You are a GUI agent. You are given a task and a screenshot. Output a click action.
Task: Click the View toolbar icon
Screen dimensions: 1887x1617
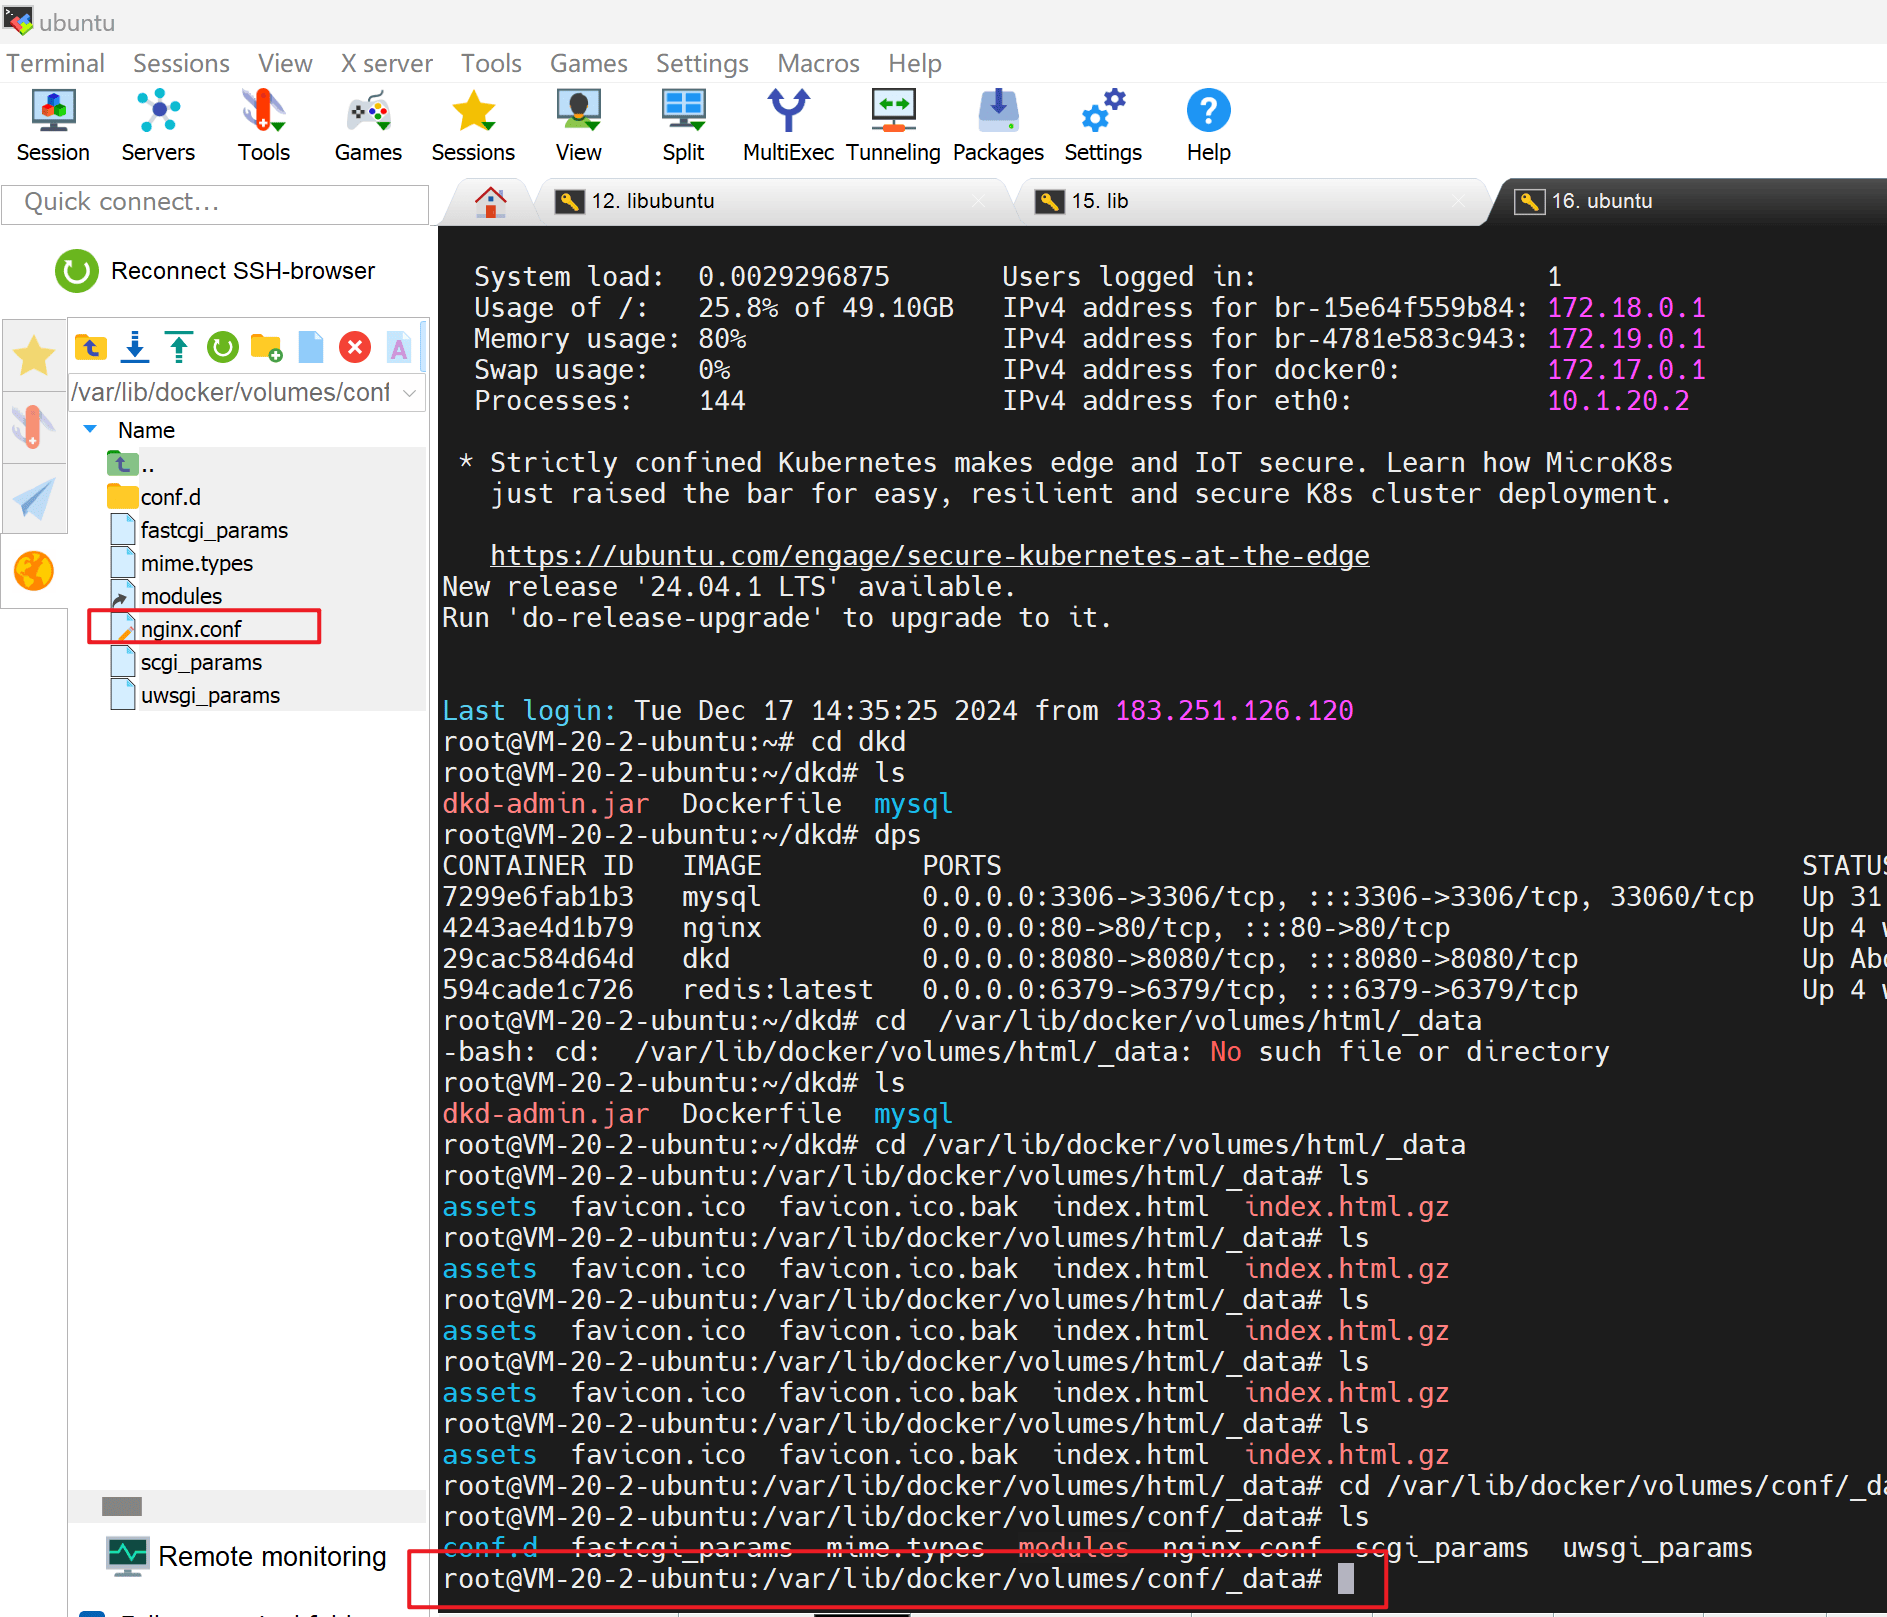click(x=578, y=125)
